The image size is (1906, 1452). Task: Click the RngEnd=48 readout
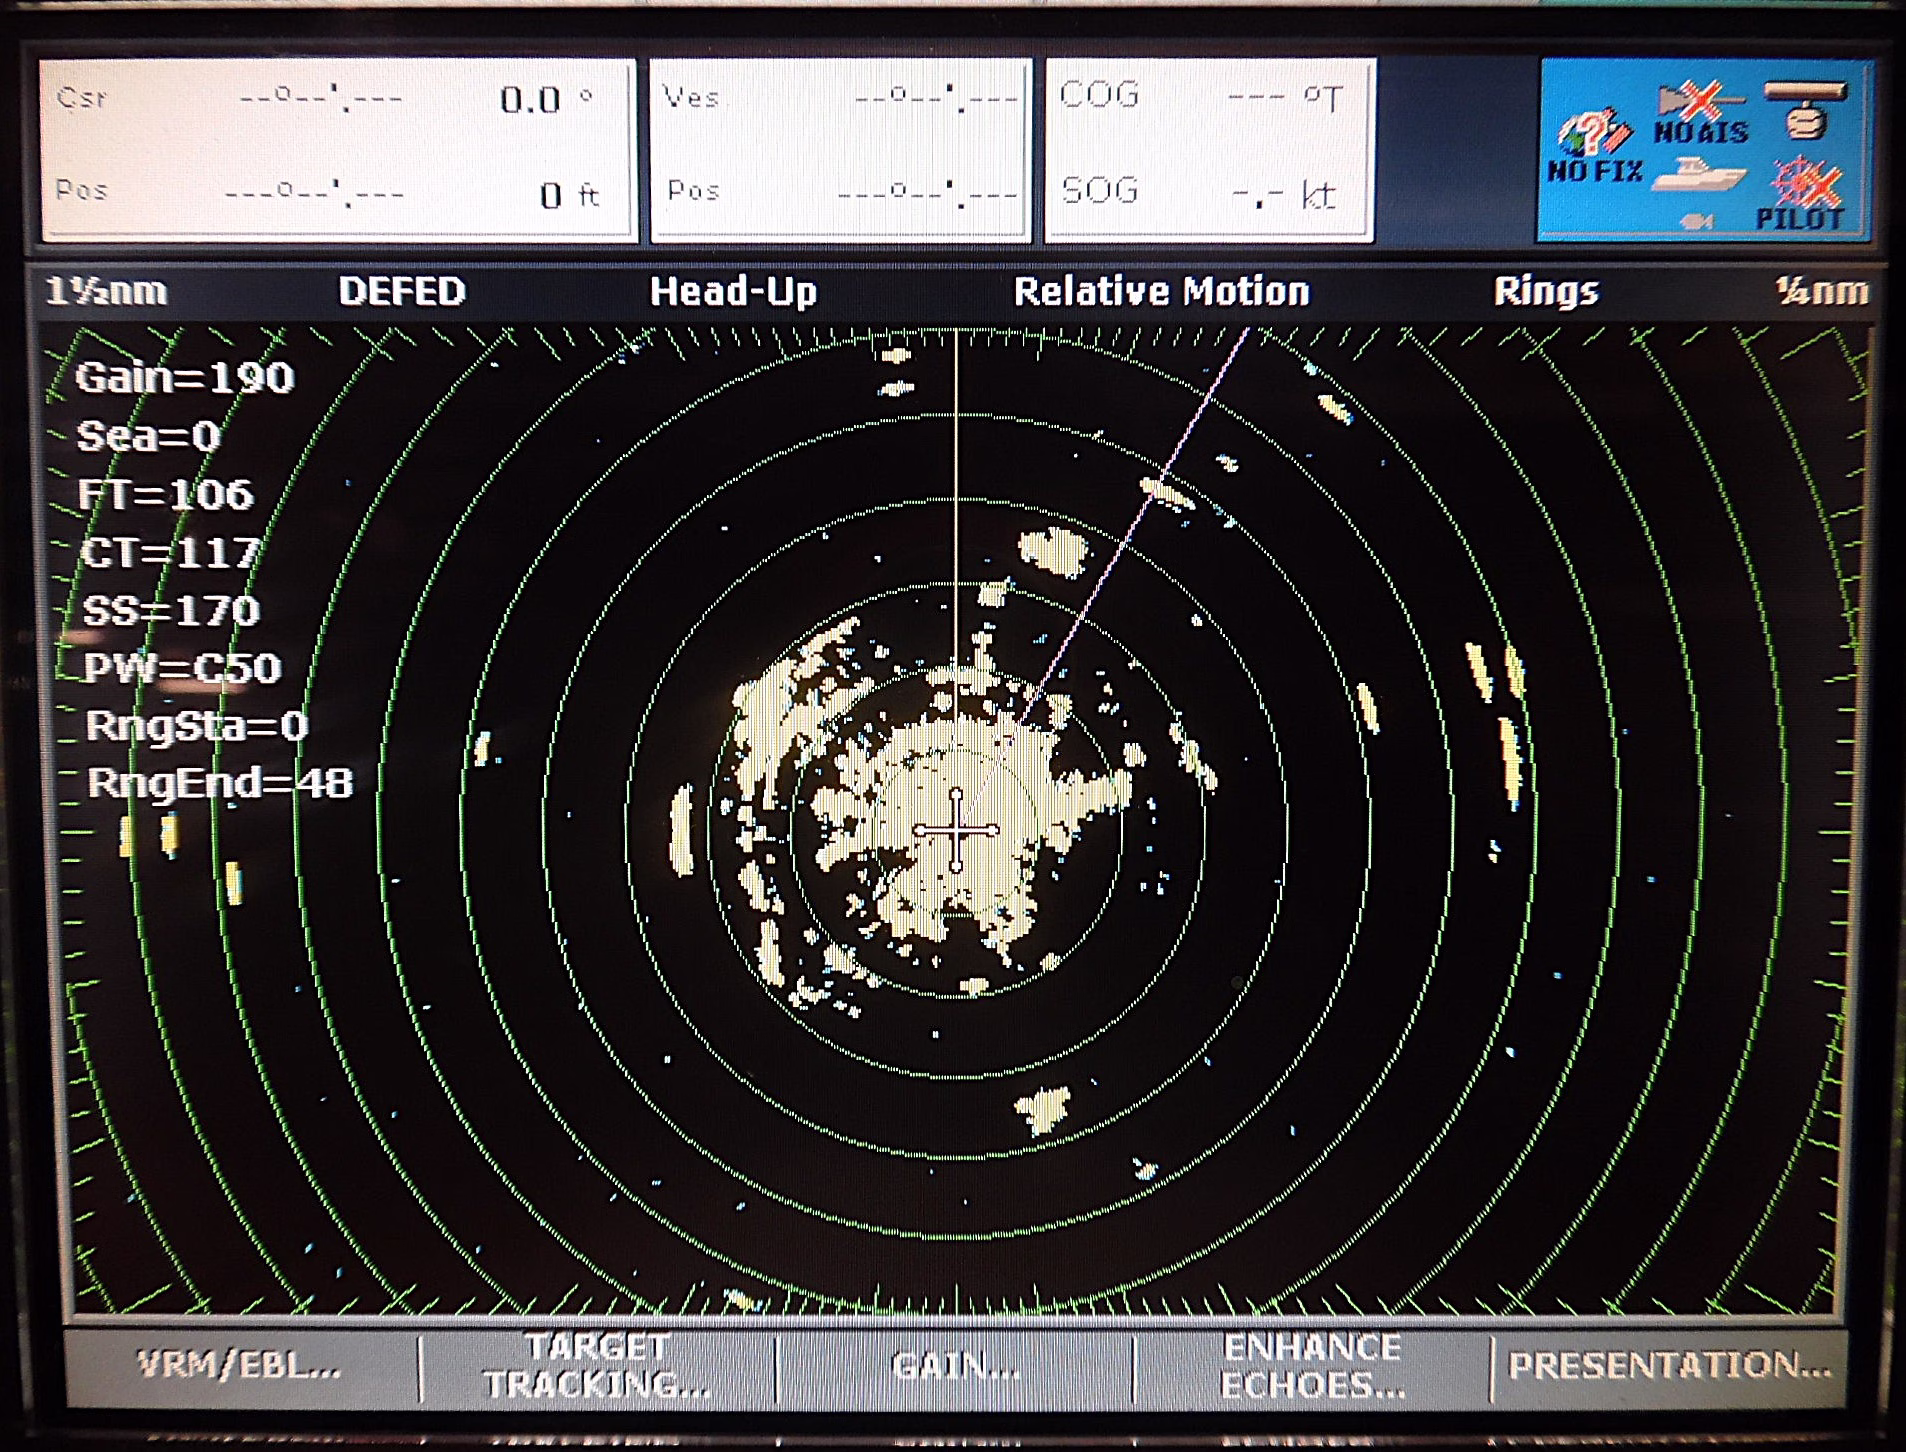(220, 783)
